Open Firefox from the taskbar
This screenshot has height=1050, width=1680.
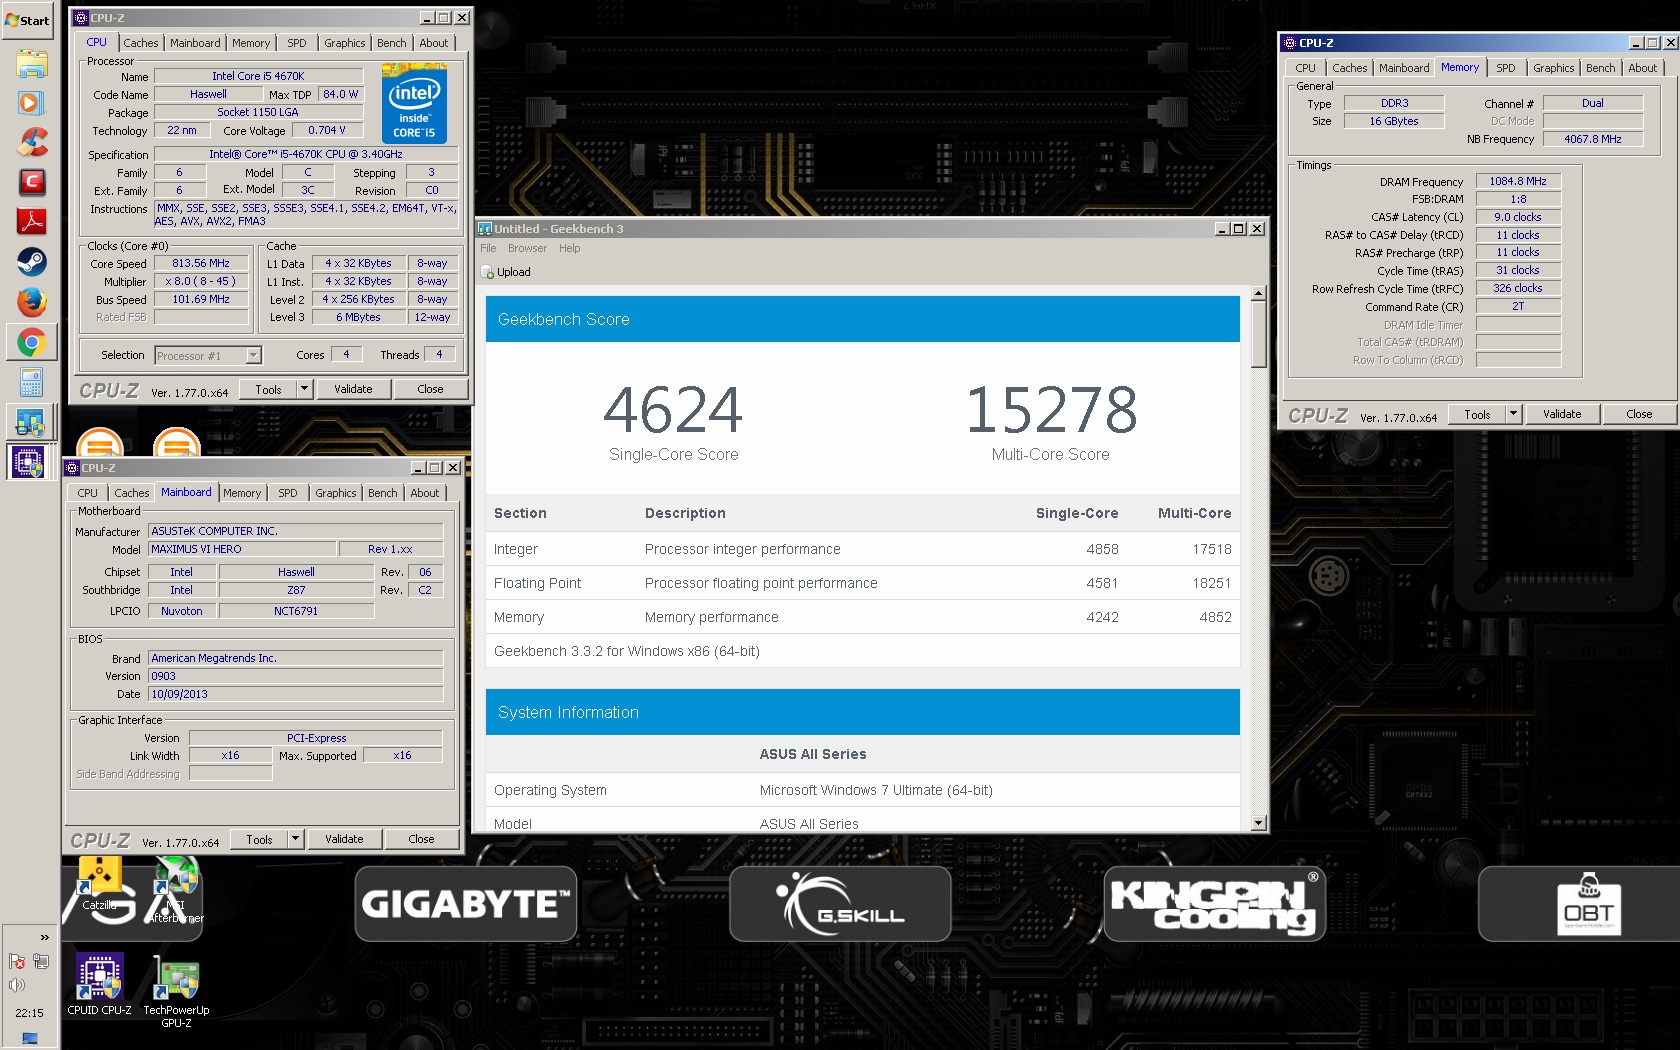31,302
